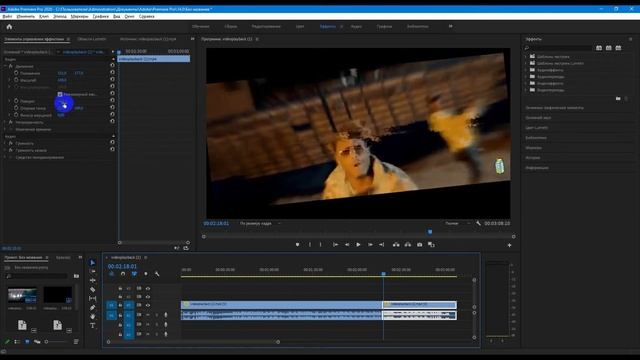Reset the Position parameter in Effect Controls
The width and height of the screenshot is (640, 360).
click(112, 72)
